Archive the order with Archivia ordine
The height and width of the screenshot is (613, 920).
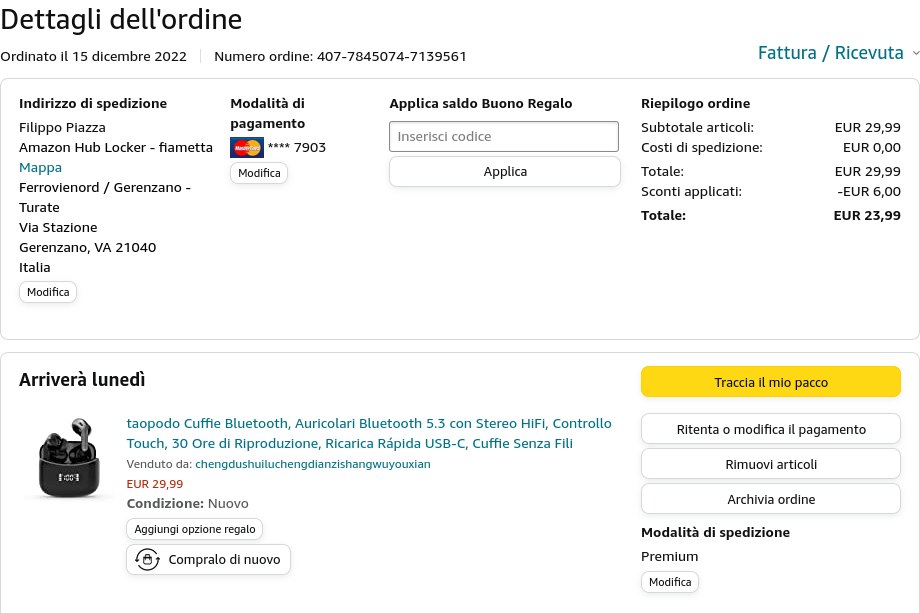click(770, 499)
